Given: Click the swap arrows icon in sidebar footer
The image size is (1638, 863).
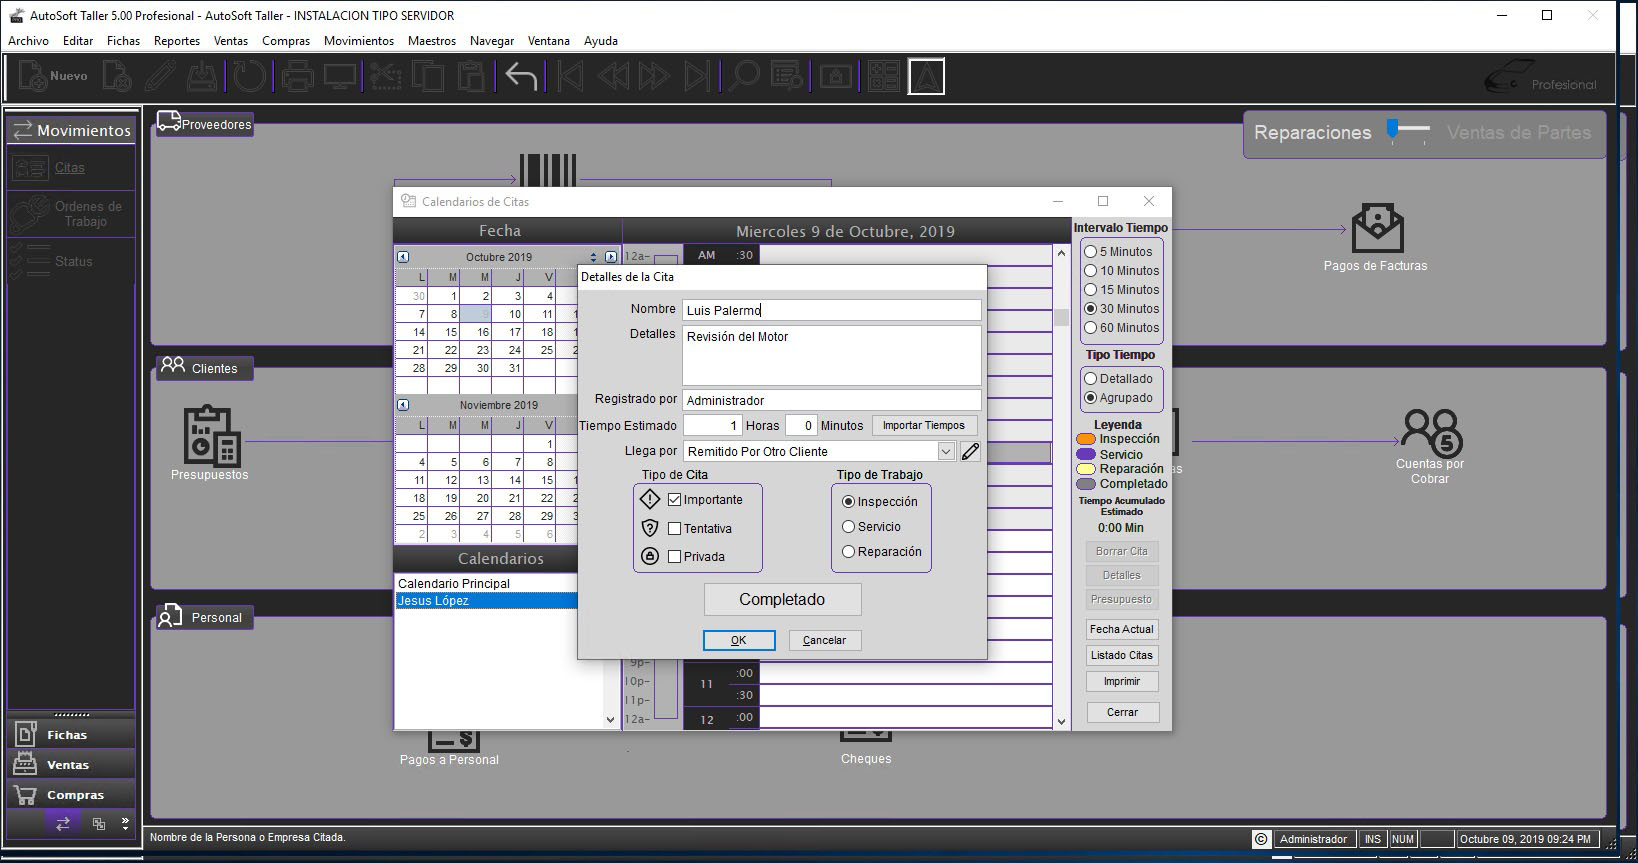Looking at the screenshot, I should pos(62,823).
